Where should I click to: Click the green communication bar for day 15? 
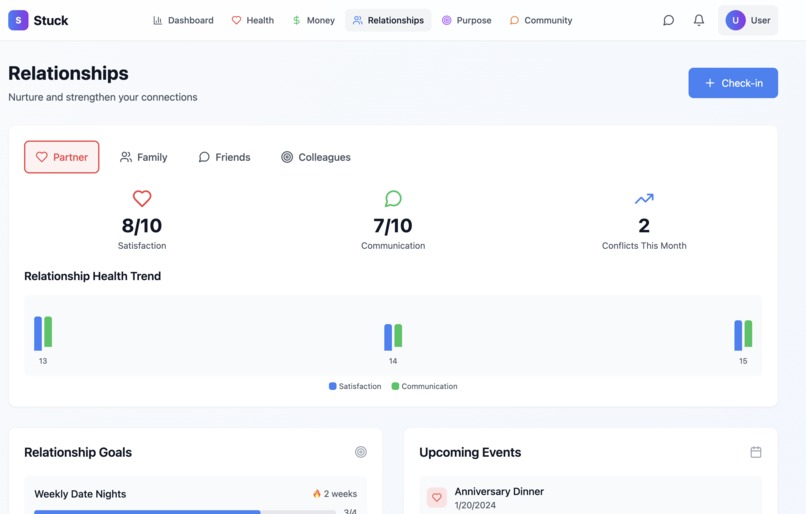(x=748, y=334)
